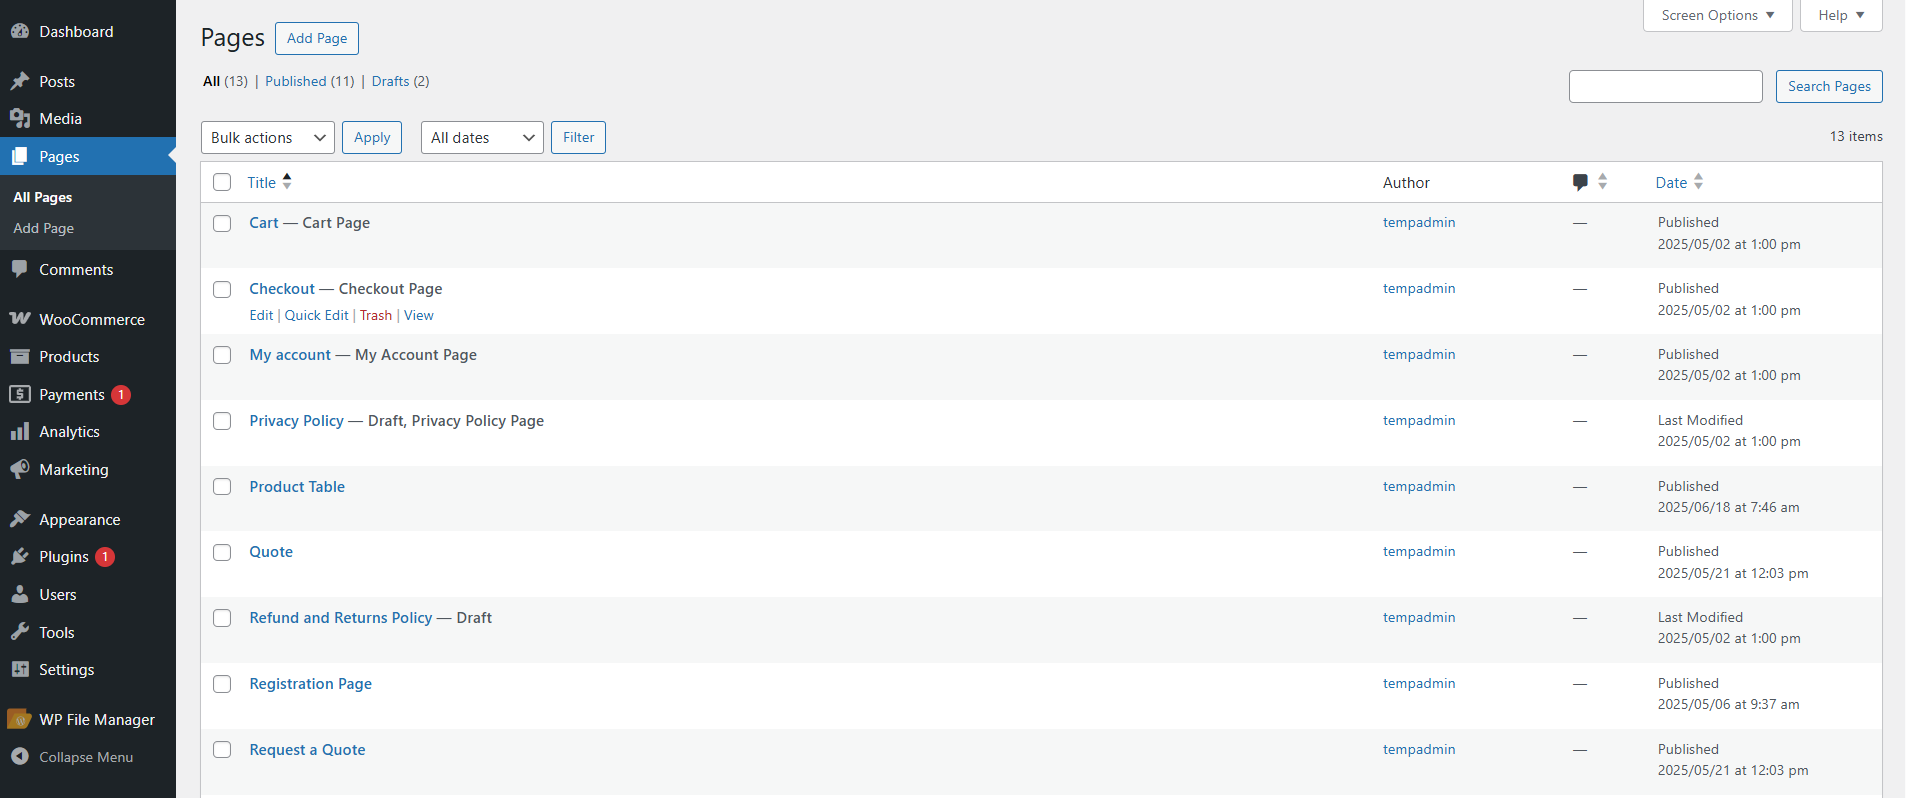
Task: Click the Marketing megaphone icon
Action: click(20, 469)
